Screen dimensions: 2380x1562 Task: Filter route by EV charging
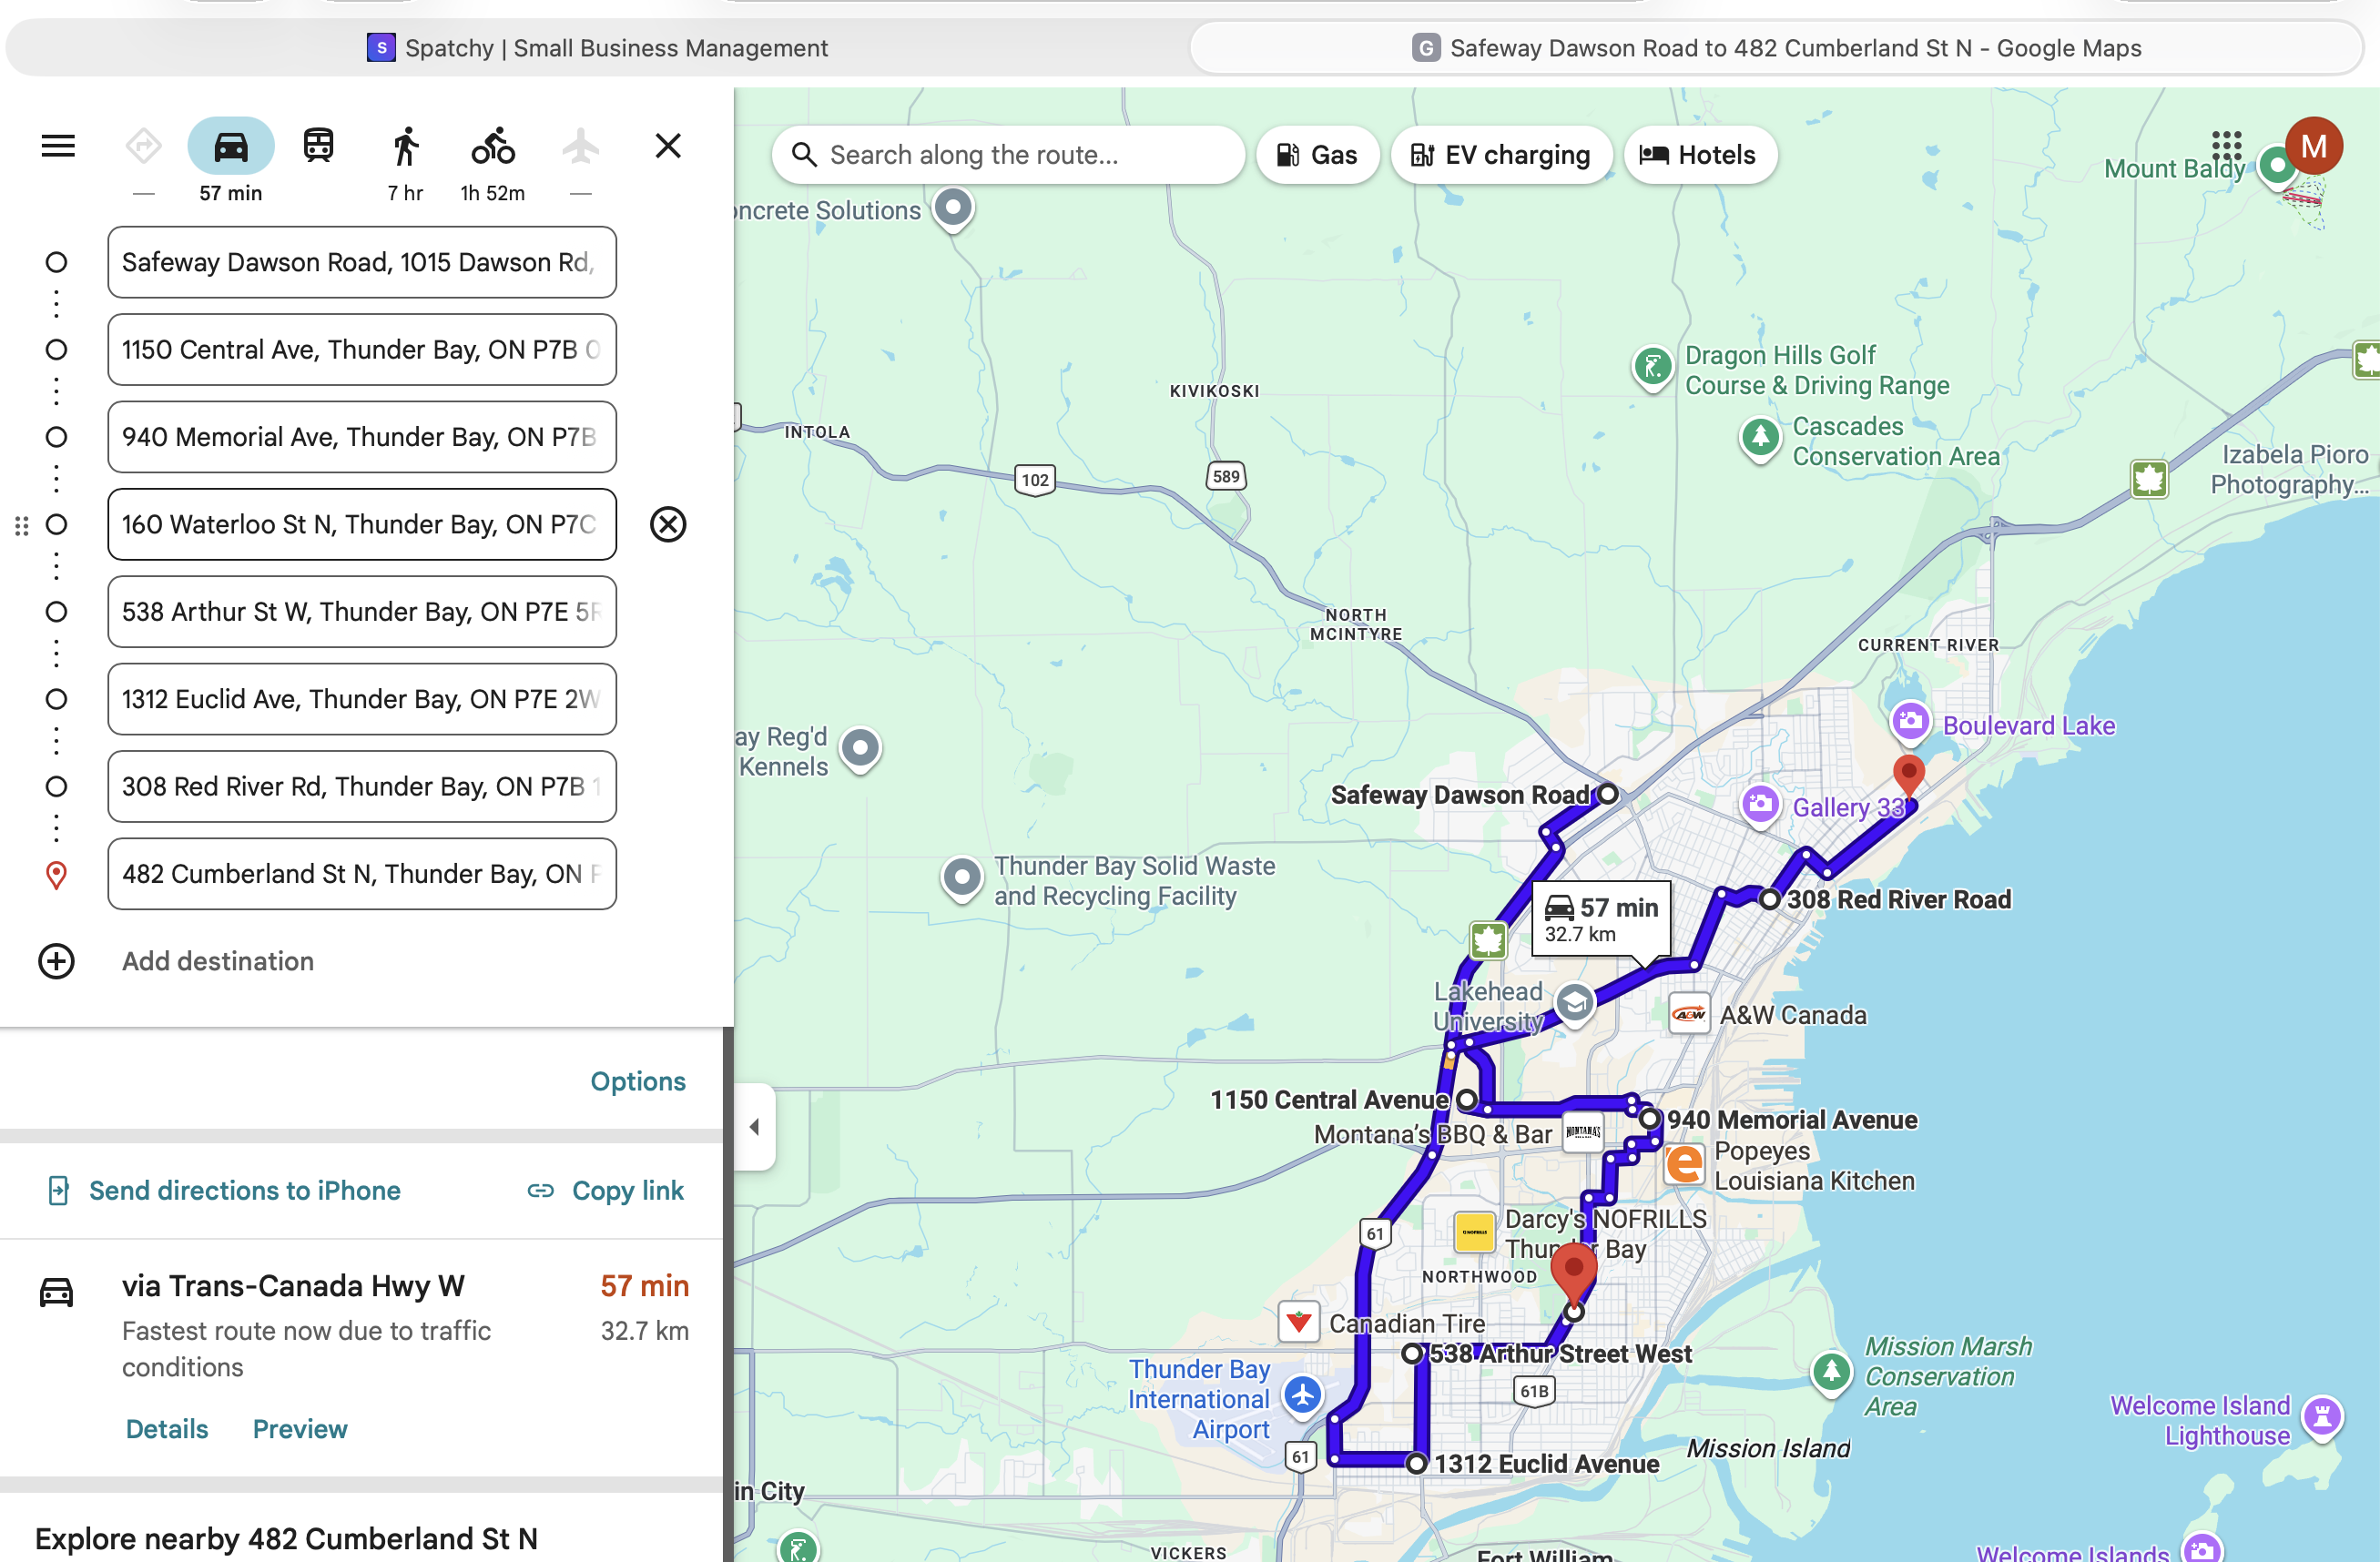pos(1501,155)
